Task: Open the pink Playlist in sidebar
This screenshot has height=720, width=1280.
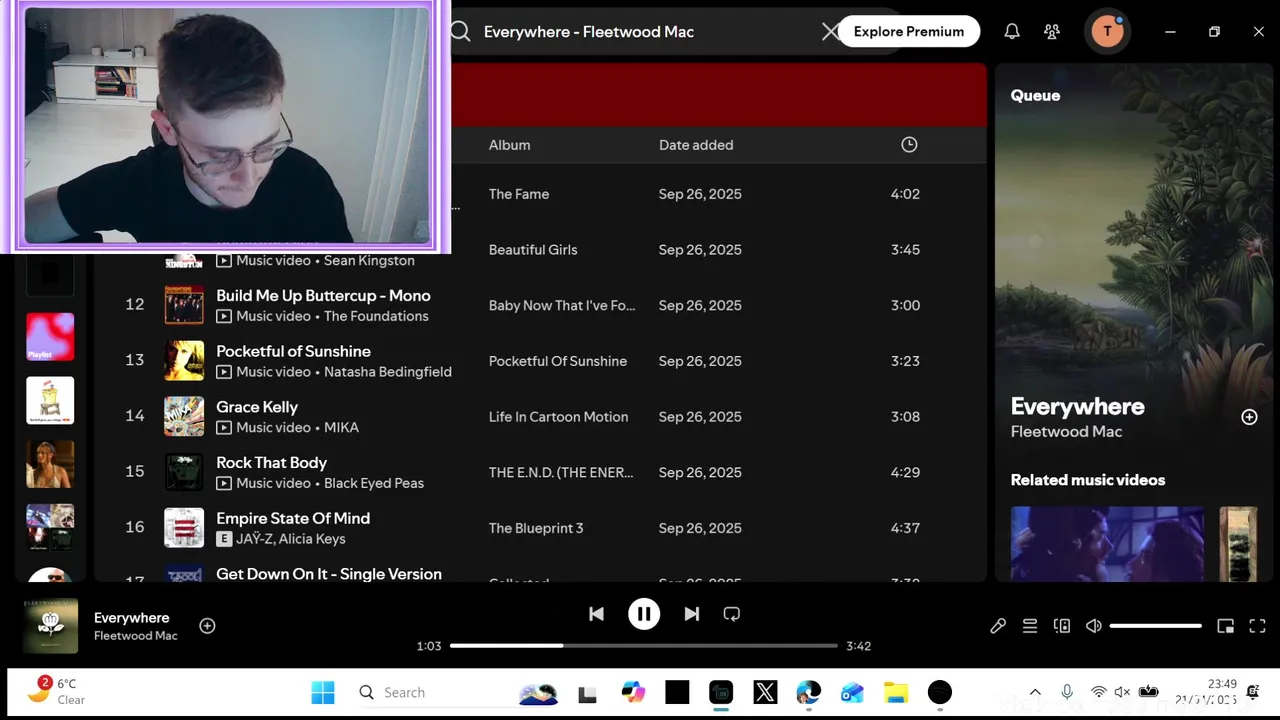Action: (50, 337)
